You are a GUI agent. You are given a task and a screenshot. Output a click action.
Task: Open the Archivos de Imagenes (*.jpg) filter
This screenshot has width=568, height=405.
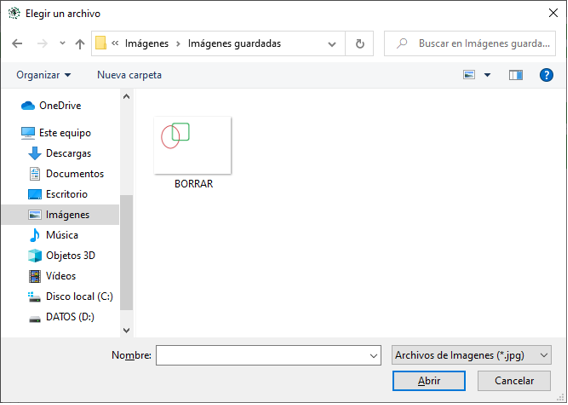(471, 355)
